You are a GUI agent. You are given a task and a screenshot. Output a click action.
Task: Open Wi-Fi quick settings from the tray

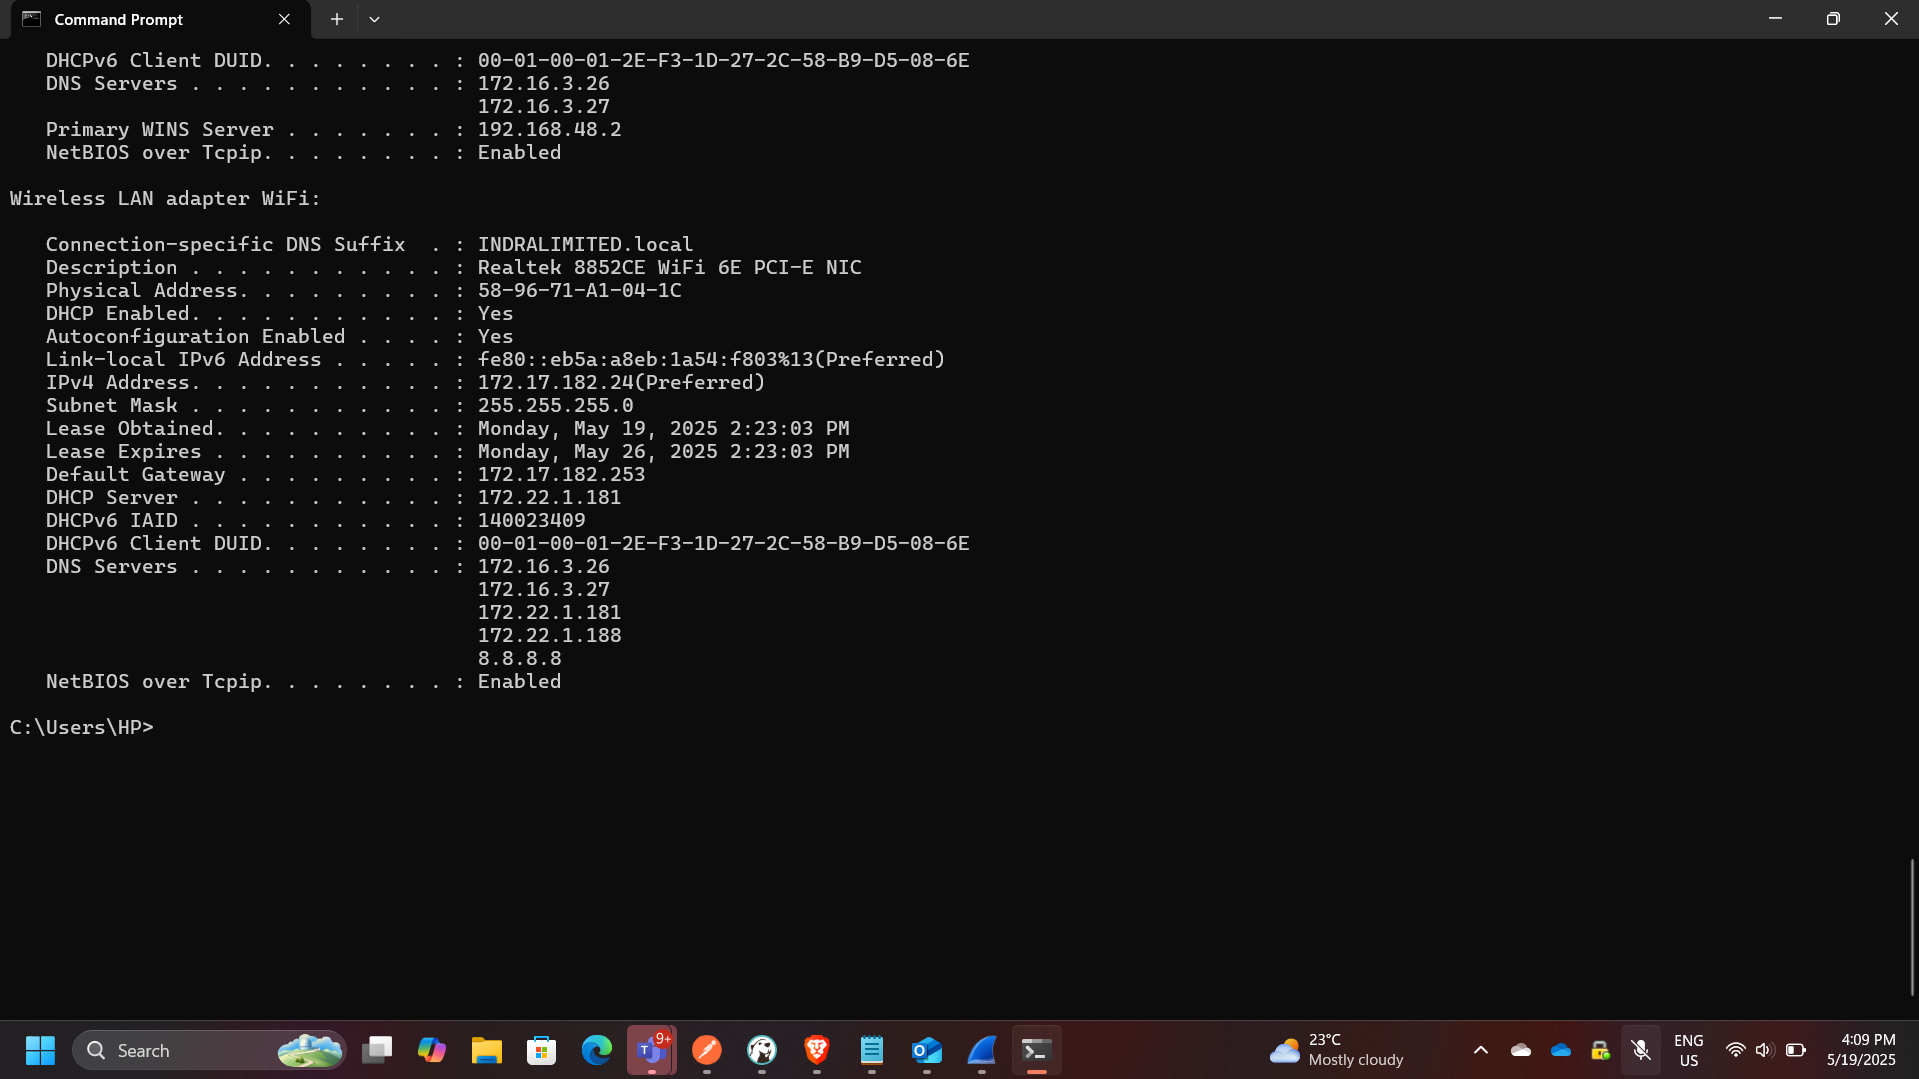click(x=1734, y=1050)
